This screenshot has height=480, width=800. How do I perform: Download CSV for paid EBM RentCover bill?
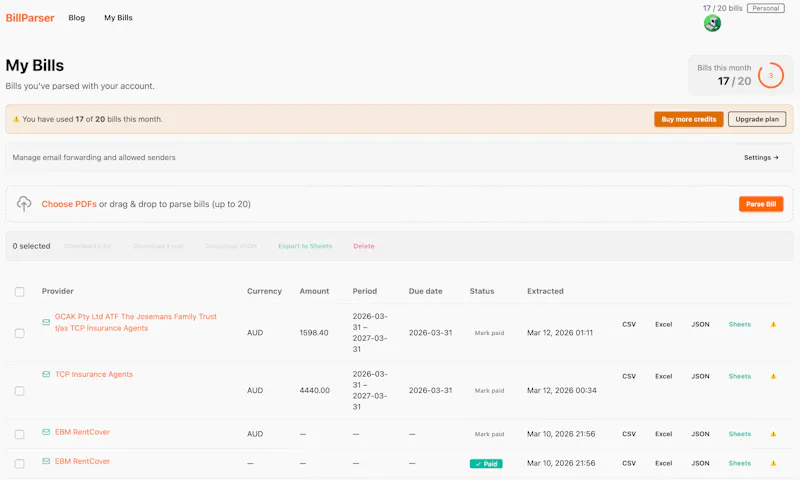point(629,464)
